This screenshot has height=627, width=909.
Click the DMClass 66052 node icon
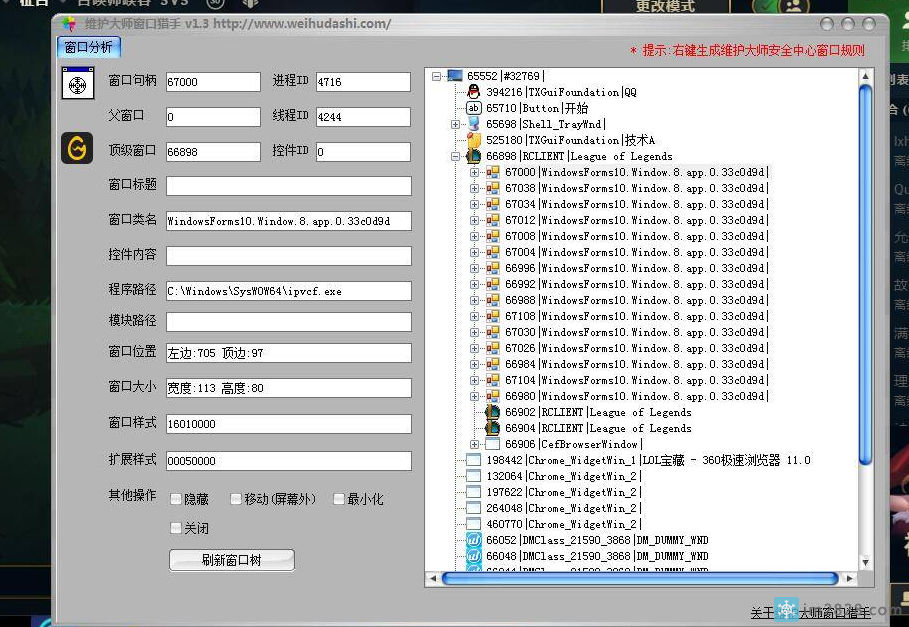[474, 540]
